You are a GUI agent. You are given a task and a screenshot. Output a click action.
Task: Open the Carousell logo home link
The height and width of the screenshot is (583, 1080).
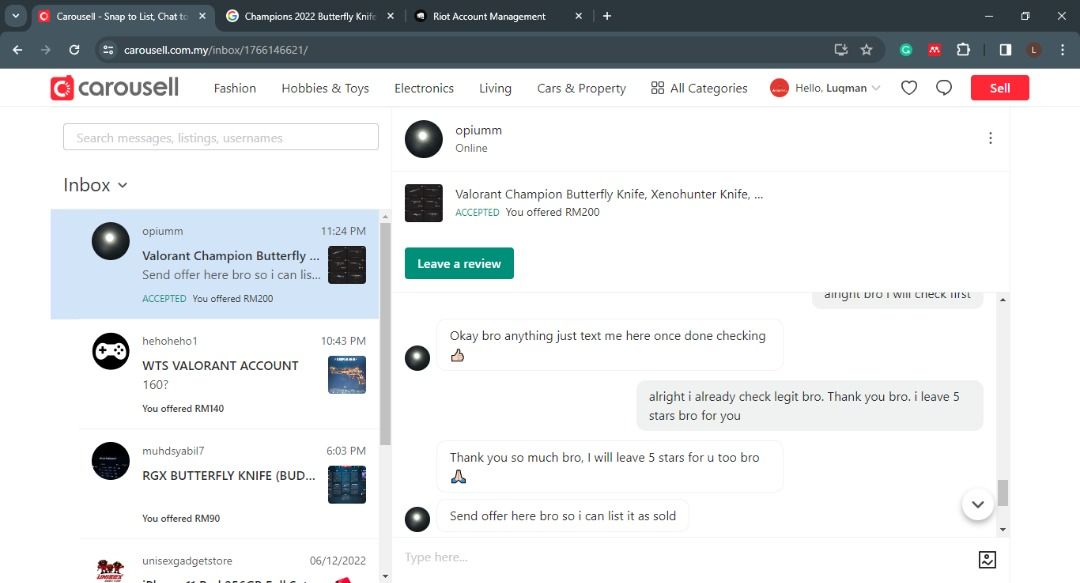[114, 88]
